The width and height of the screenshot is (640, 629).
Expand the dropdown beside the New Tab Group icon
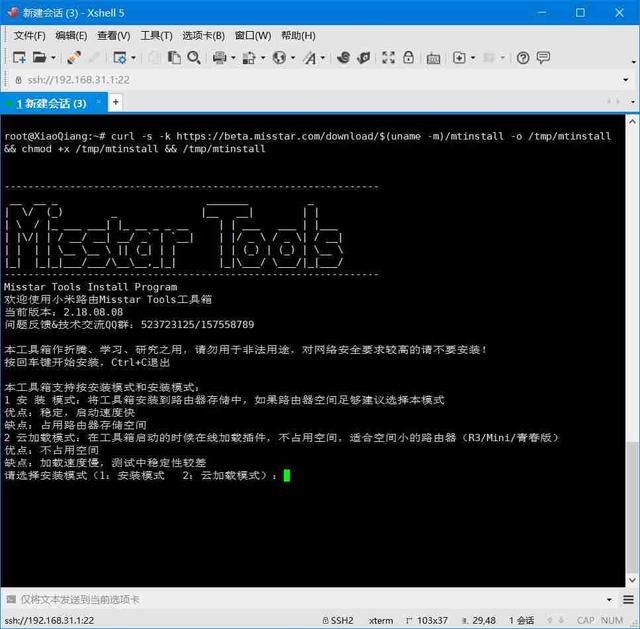pyautogui.click(x=473, y=58)
